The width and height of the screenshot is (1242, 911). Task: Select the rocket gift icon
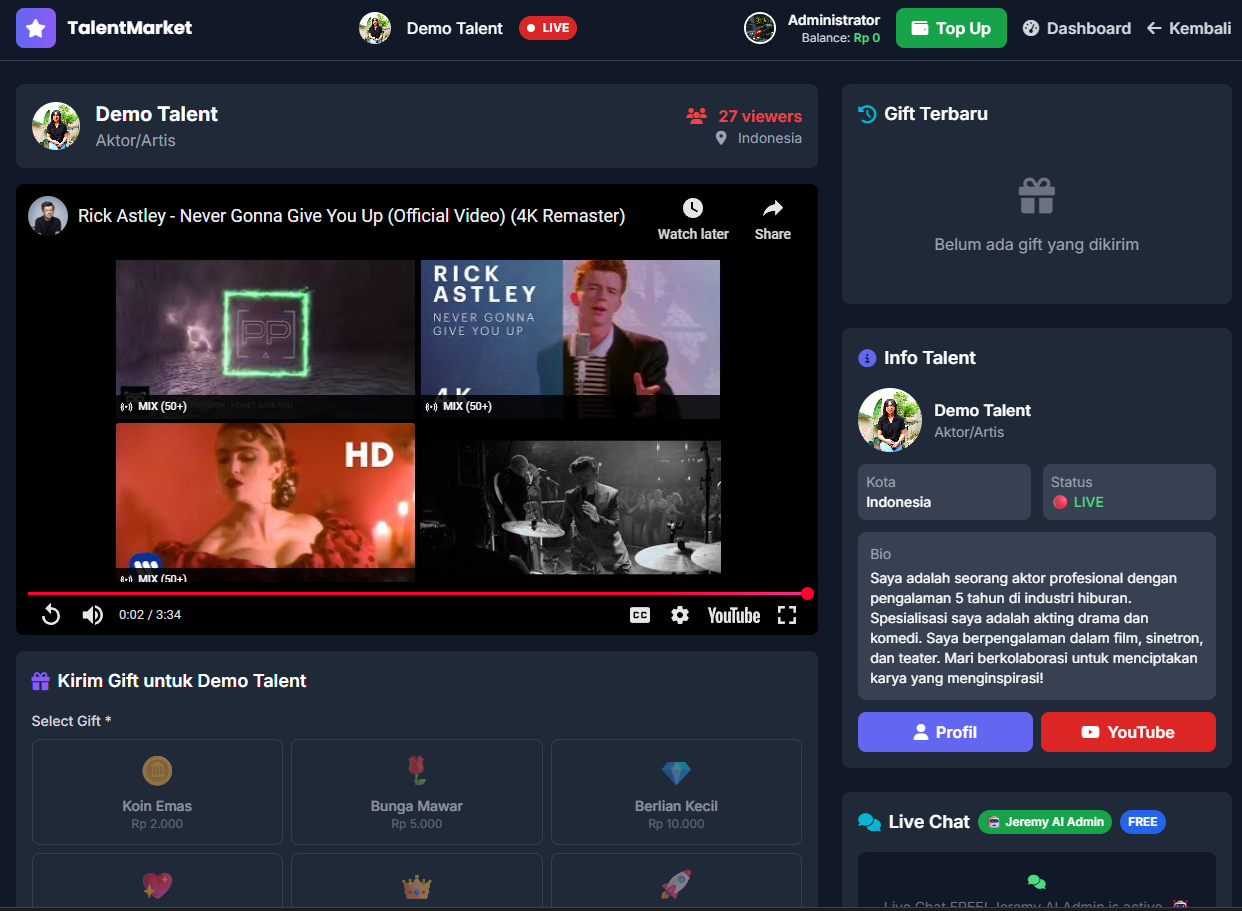[676, 886]
